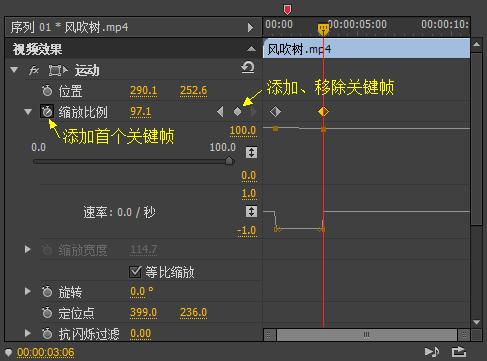Image resolution: width=487 pixels, height=361 pixels.
Task: Click the 速率: 0.0 / 秒 text
Action: coord(119,212)
